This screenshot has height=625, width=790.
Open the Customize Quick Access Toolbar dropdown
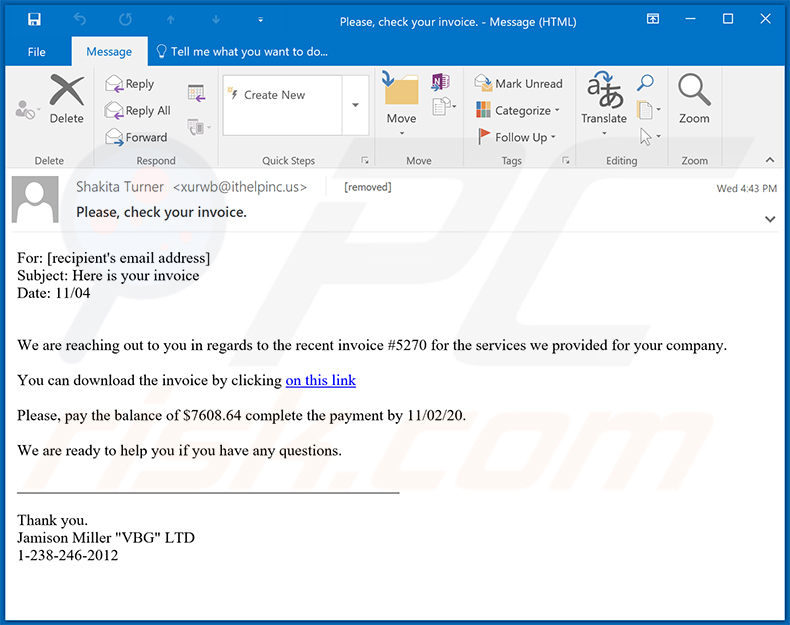260,20
